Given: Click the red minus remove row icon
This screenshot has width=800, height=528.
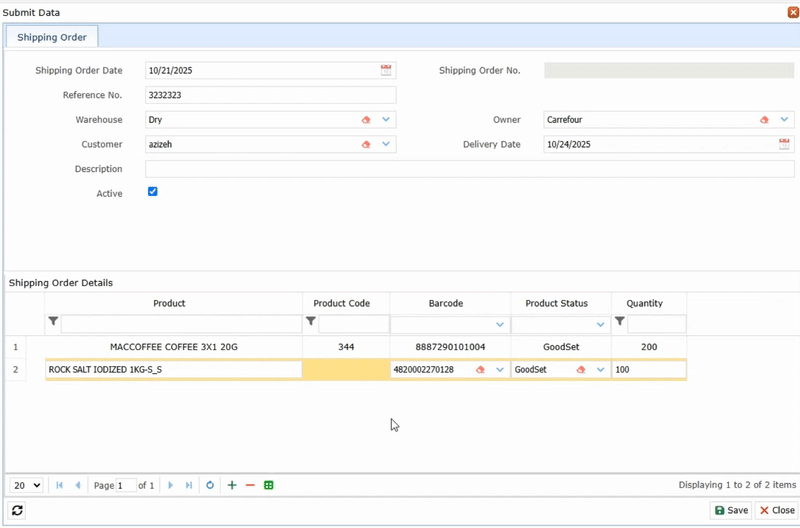Looking at the screenshot, I should tap(250, 485).
